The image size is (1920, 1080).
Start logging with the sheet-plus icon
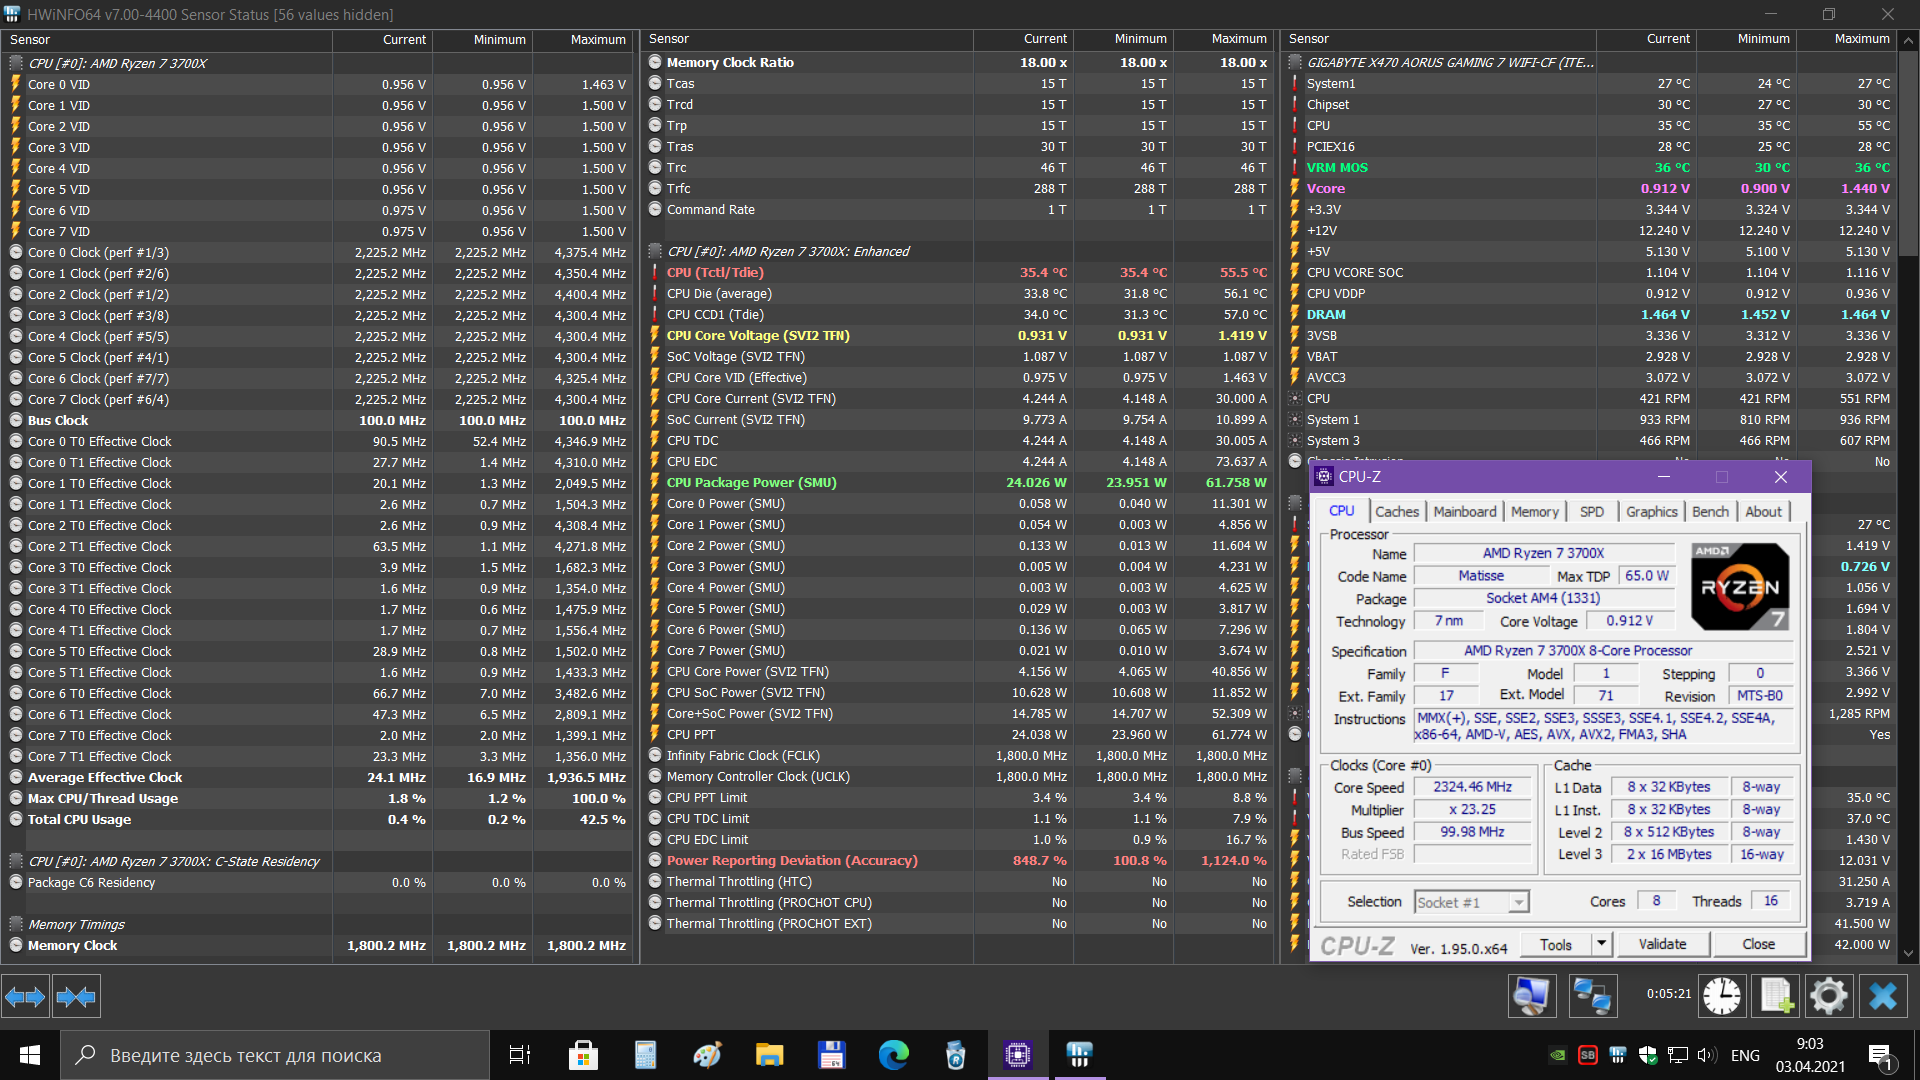click(1775, 996)
